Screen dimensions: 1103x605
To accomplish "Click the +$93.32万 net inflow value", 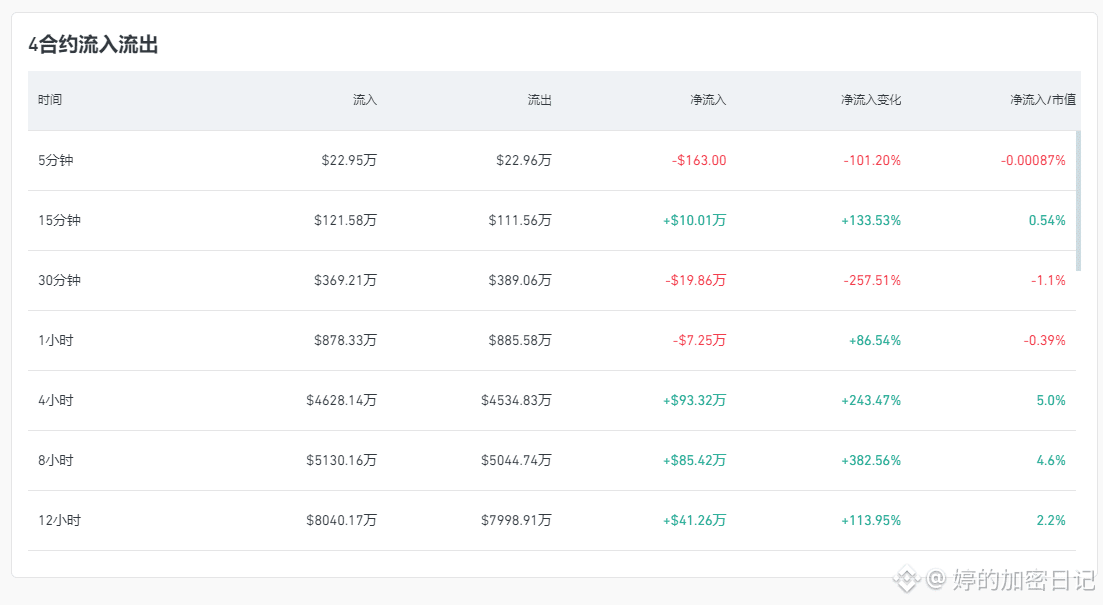I will (694, 400).
